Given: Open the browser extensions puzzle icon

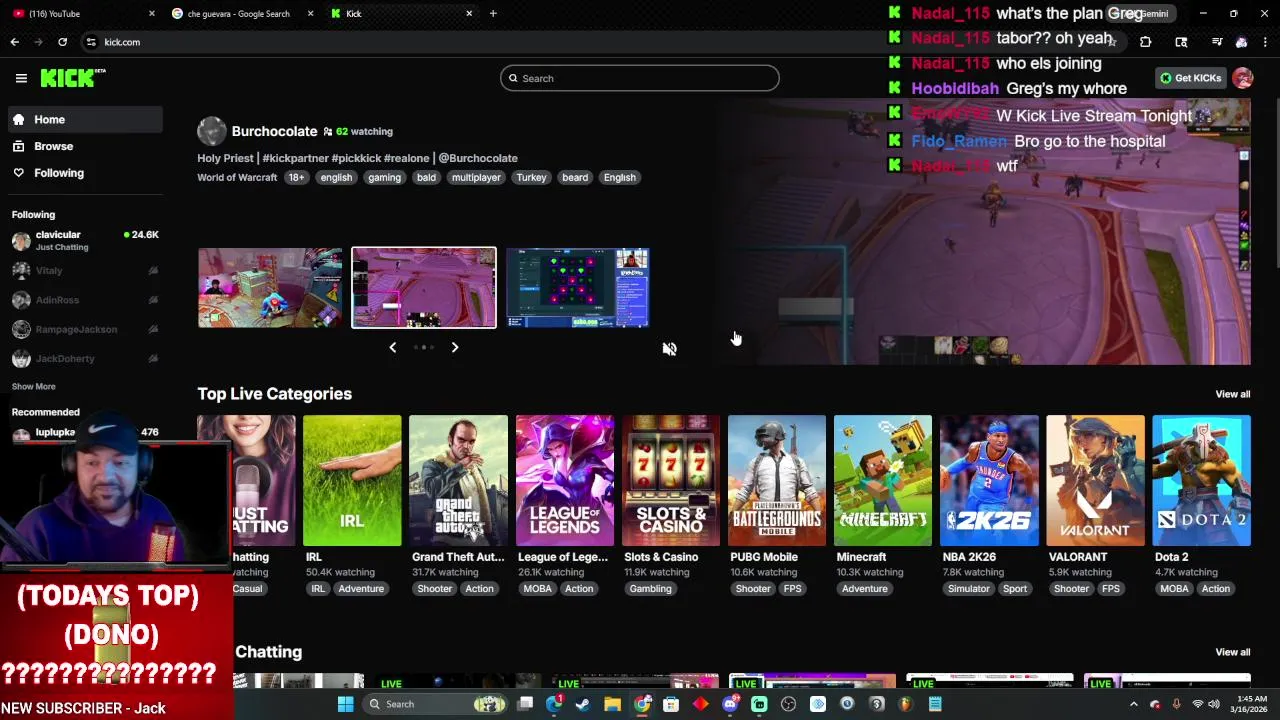Looking at the screenshot, I should point(1145,42).
